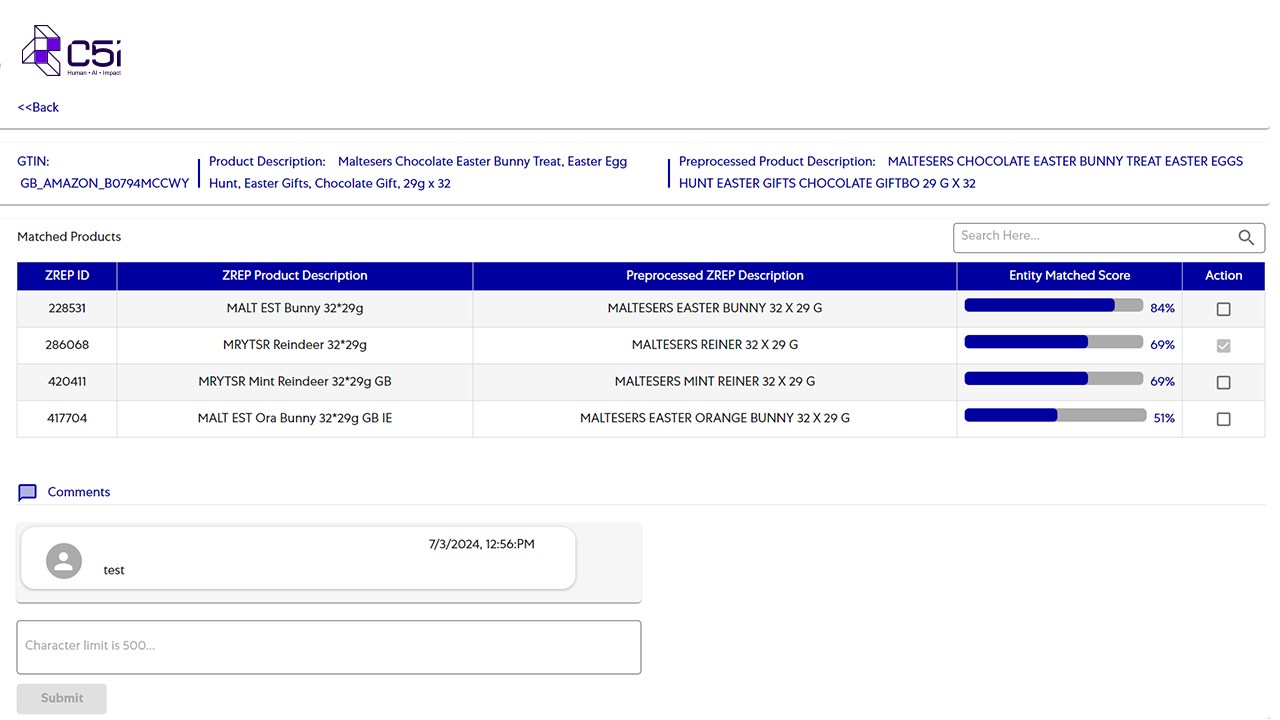Click the 84% score value
The height and width of the screenshot is (720, 1280).
click(1162, 309)
